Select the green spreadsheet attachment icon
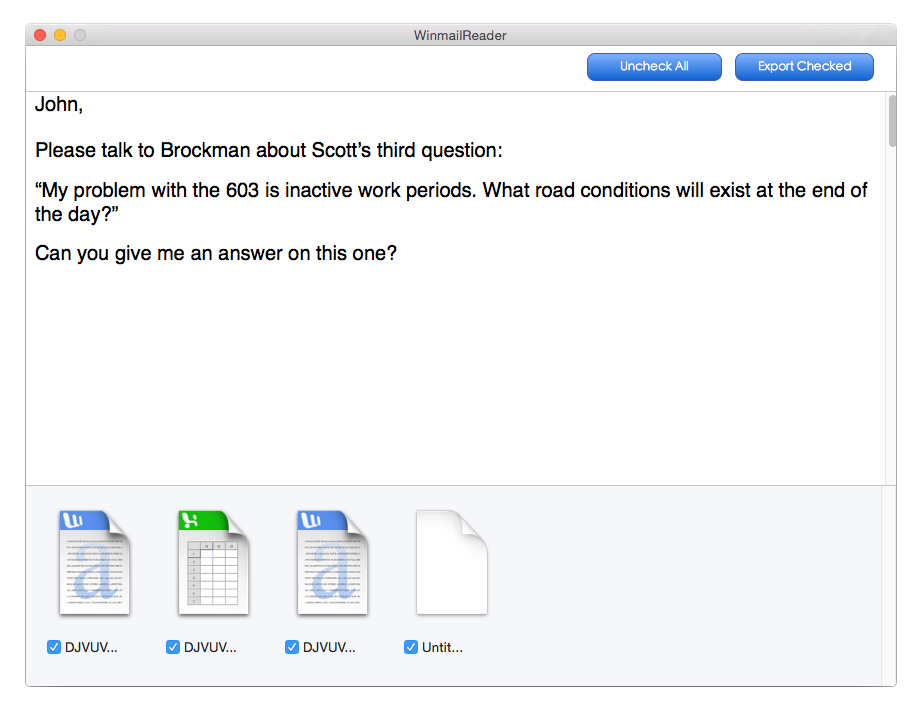 point(213,563)
